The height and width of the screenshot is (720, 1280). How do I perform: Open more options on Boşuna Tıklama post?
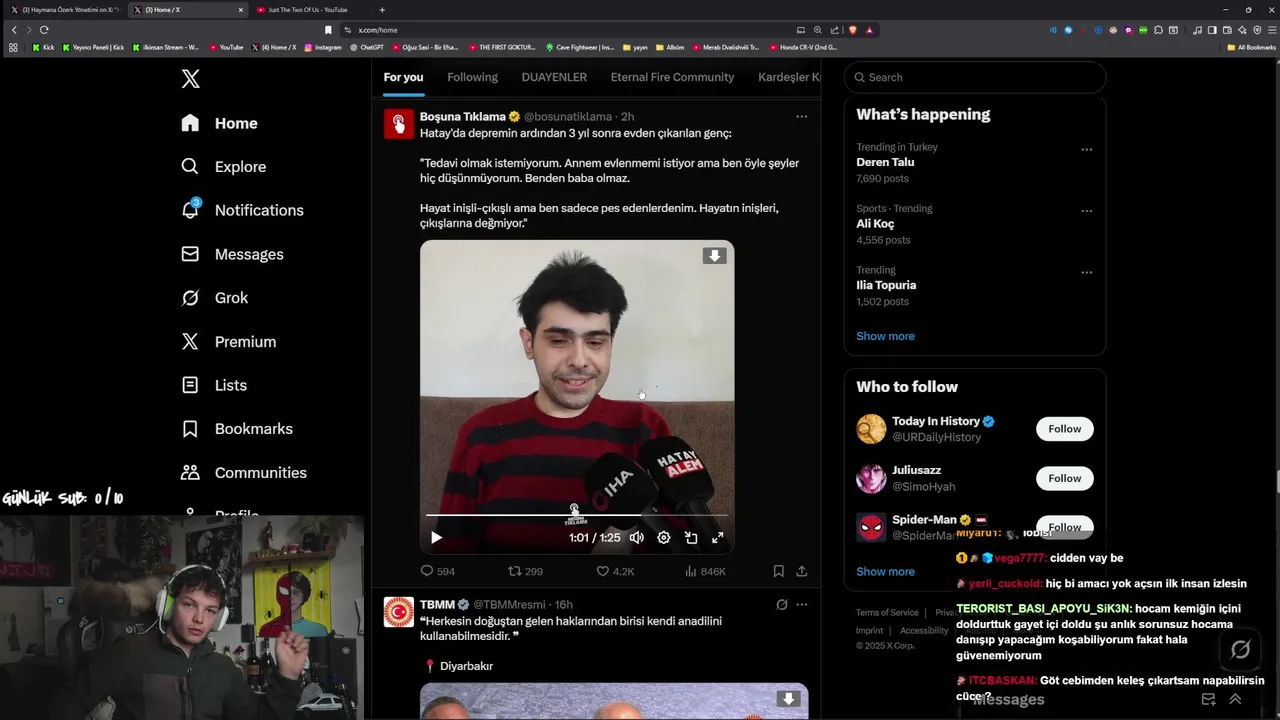tap(801, 116)
